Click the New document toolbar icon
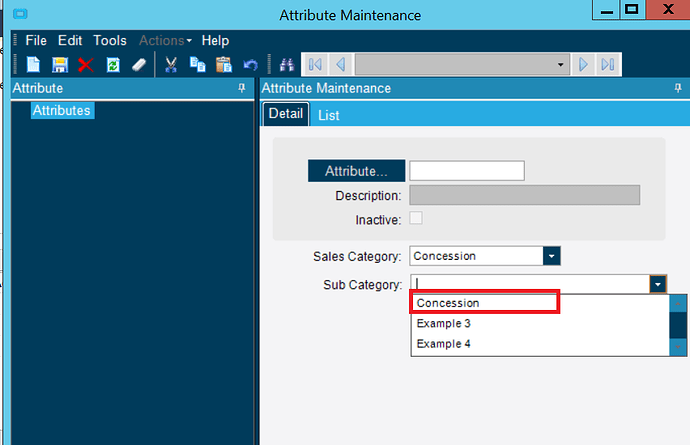 (x=33, y=65)
